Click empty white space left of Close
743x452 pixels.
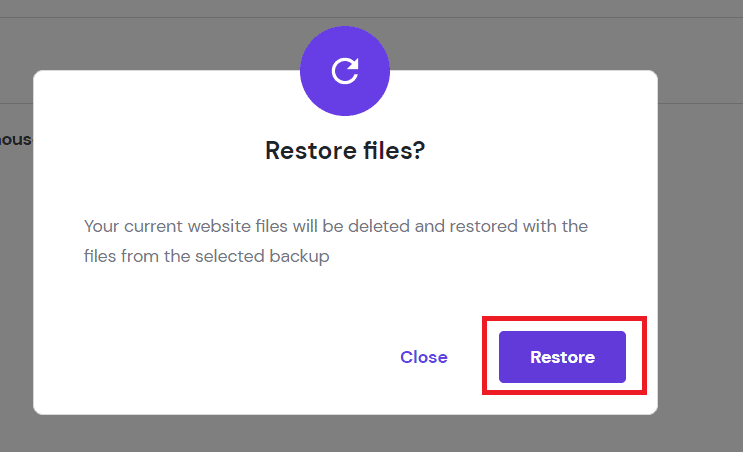(237, 357)
